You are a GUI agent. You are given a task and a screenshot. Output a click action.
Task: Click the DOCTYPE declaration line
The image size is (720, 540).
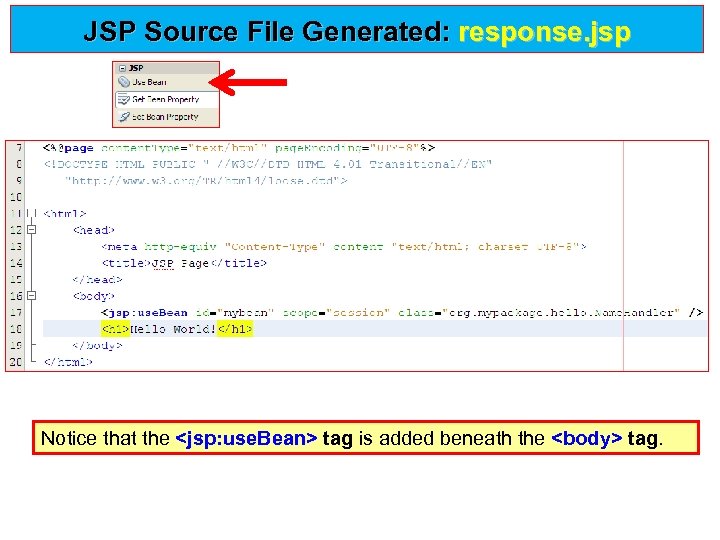(x=268, y=164)
